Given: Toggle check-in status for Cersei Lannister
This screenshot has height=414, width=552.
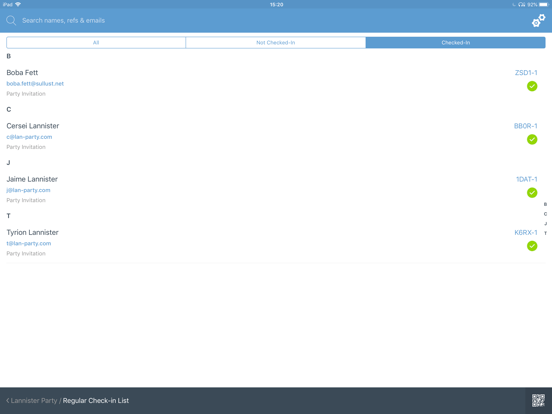Looking at the screenshot, I should tap(532, 139).
